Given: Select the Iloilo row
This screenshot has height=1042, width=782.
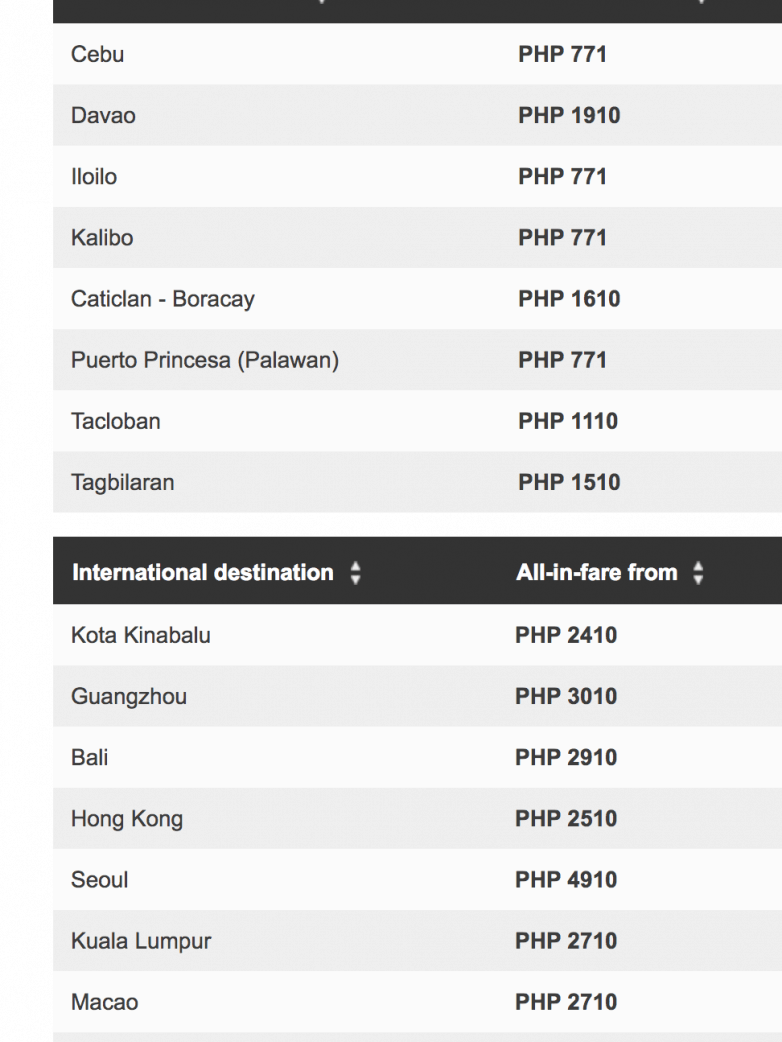Looking at the screenshot, I should (94, 177).
